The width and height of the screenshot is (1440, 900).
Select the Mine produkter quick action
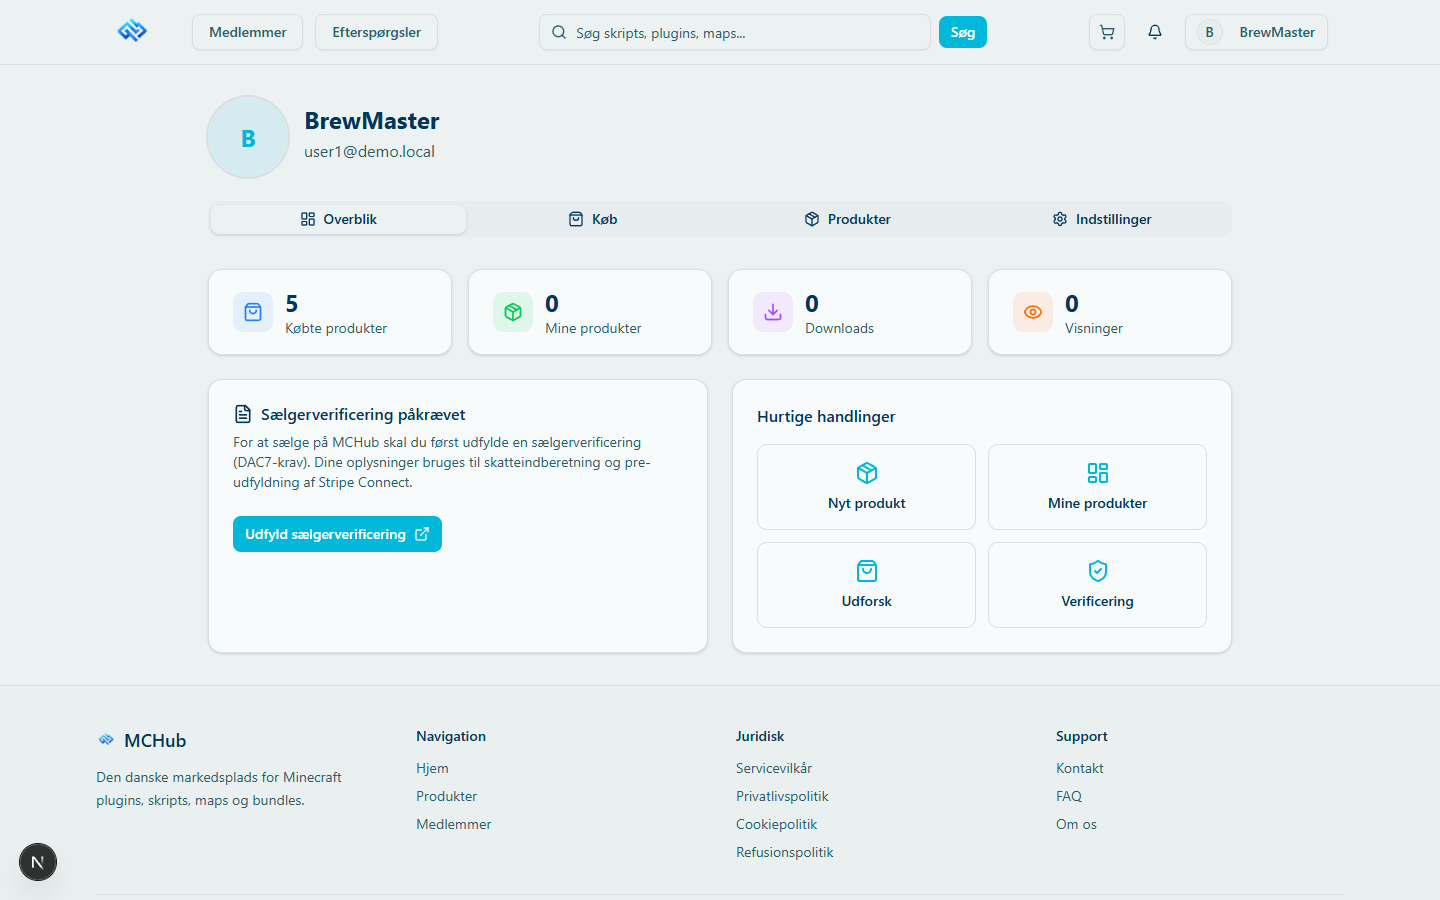tap(1097, 487)
